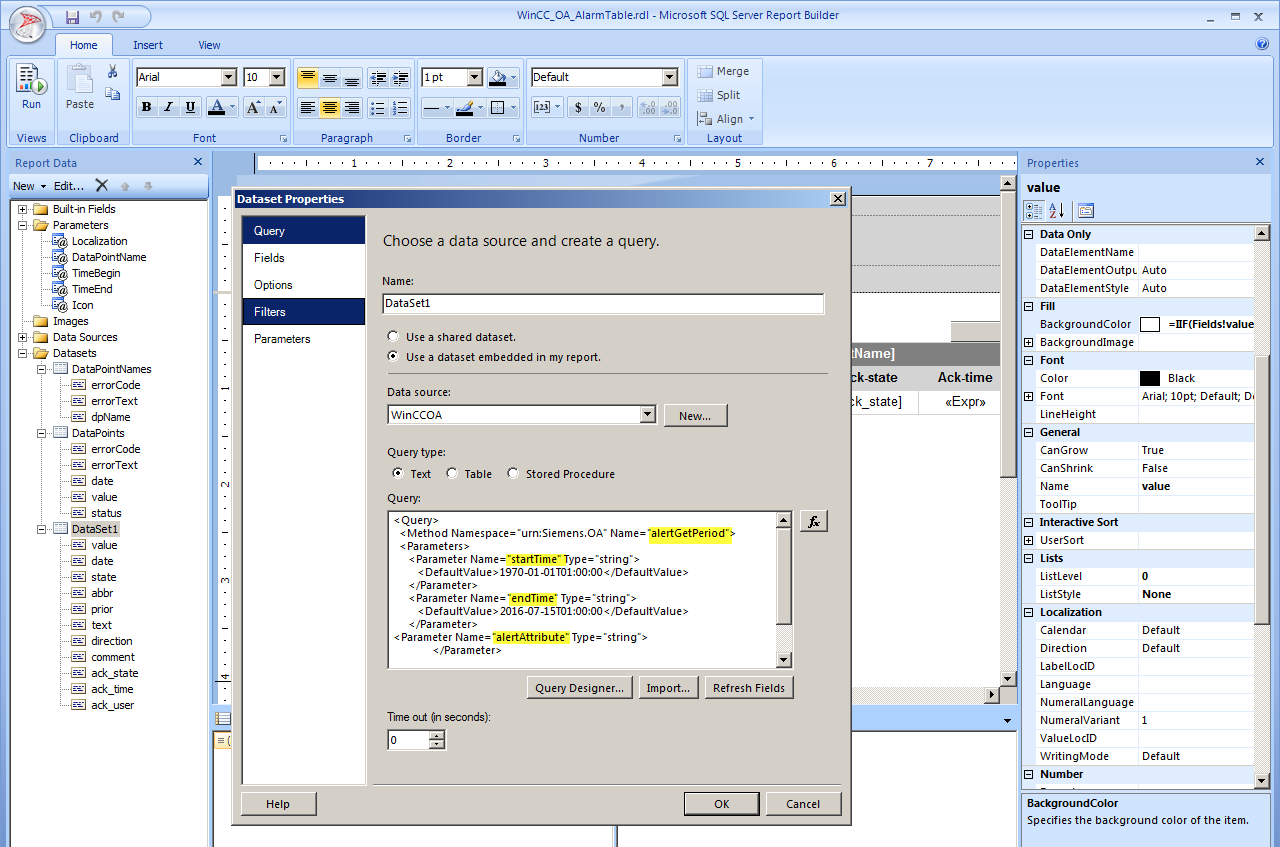
Task: Click the Cut scissors icon
Action: point(112,71)
